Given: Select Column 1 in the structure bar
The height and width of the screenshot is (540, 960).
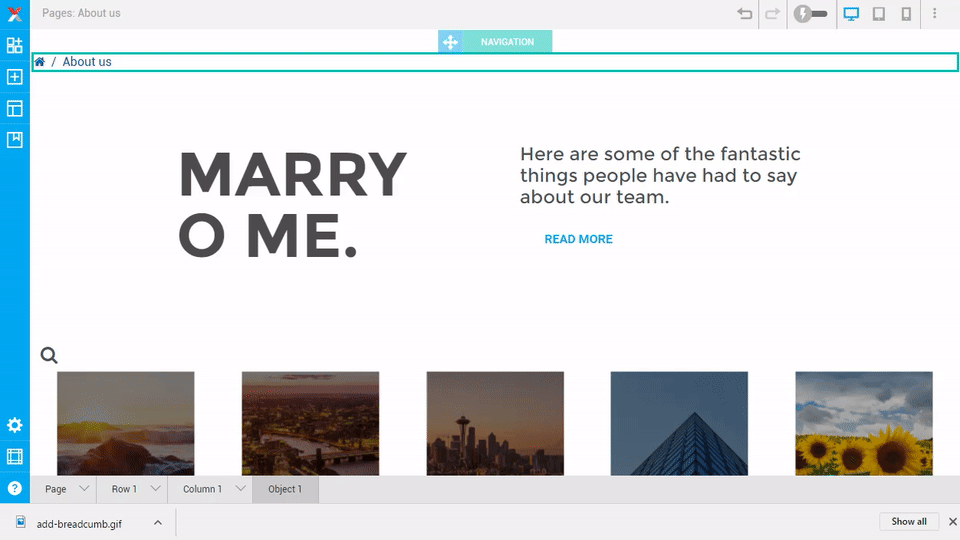Looking at the screenshot, I should pos(202,489).
